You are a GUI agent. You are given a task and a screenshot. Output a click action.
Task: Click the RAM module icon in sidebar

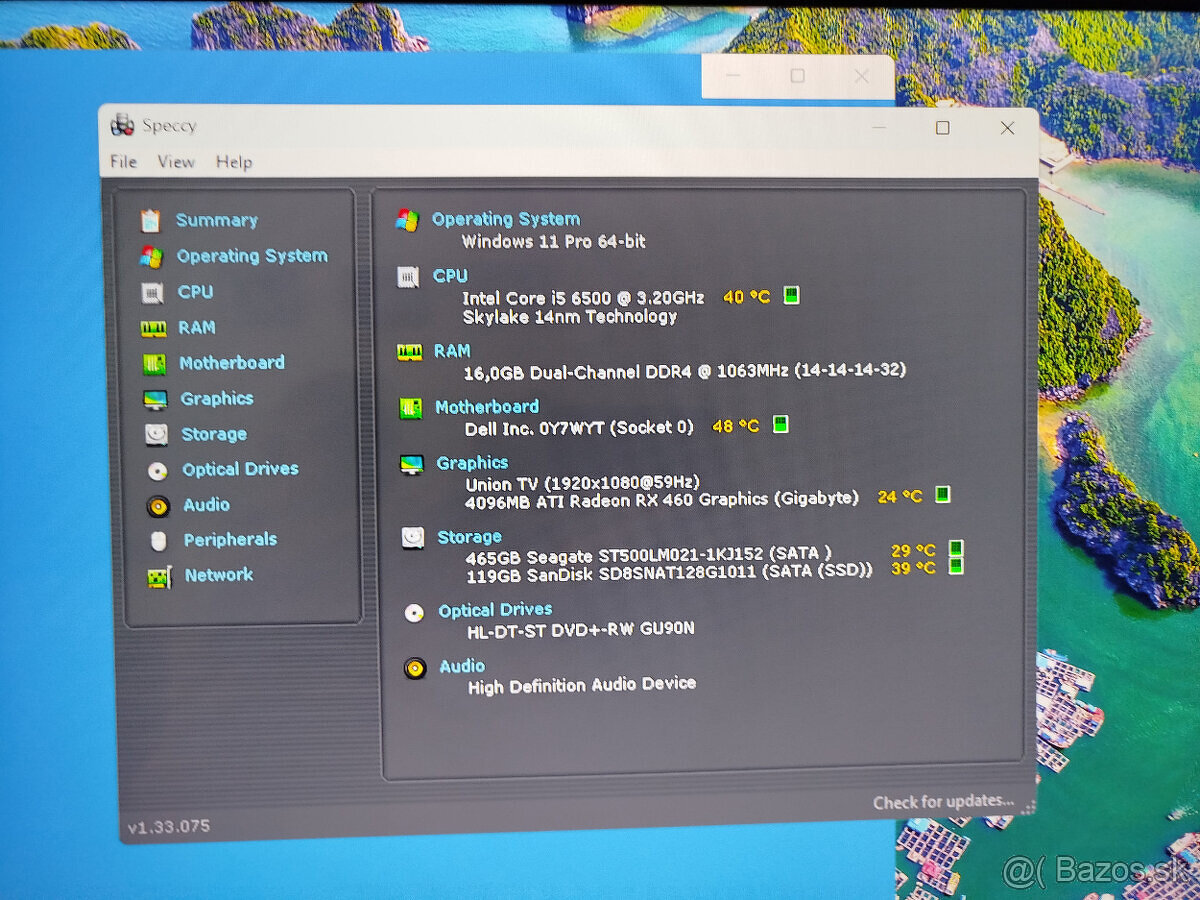(x=153, y=329)
